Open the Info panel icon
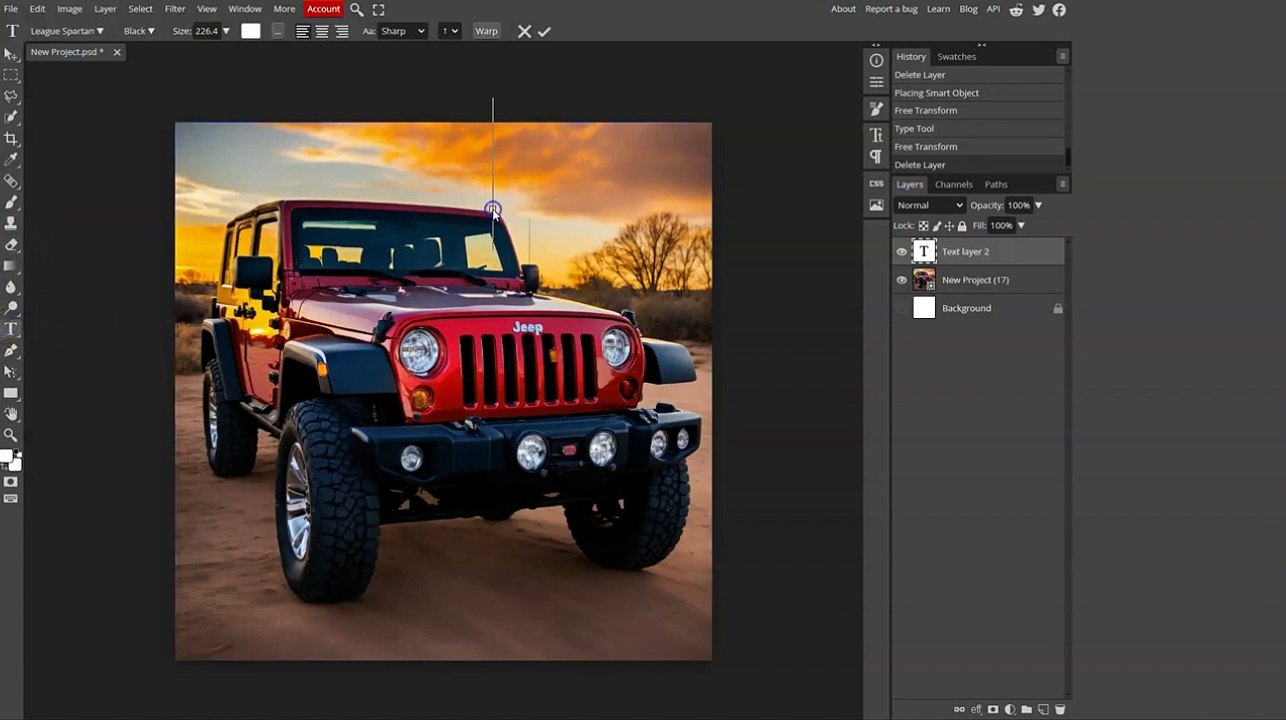This screenshot has width=1286, height=720. (876, 60)
